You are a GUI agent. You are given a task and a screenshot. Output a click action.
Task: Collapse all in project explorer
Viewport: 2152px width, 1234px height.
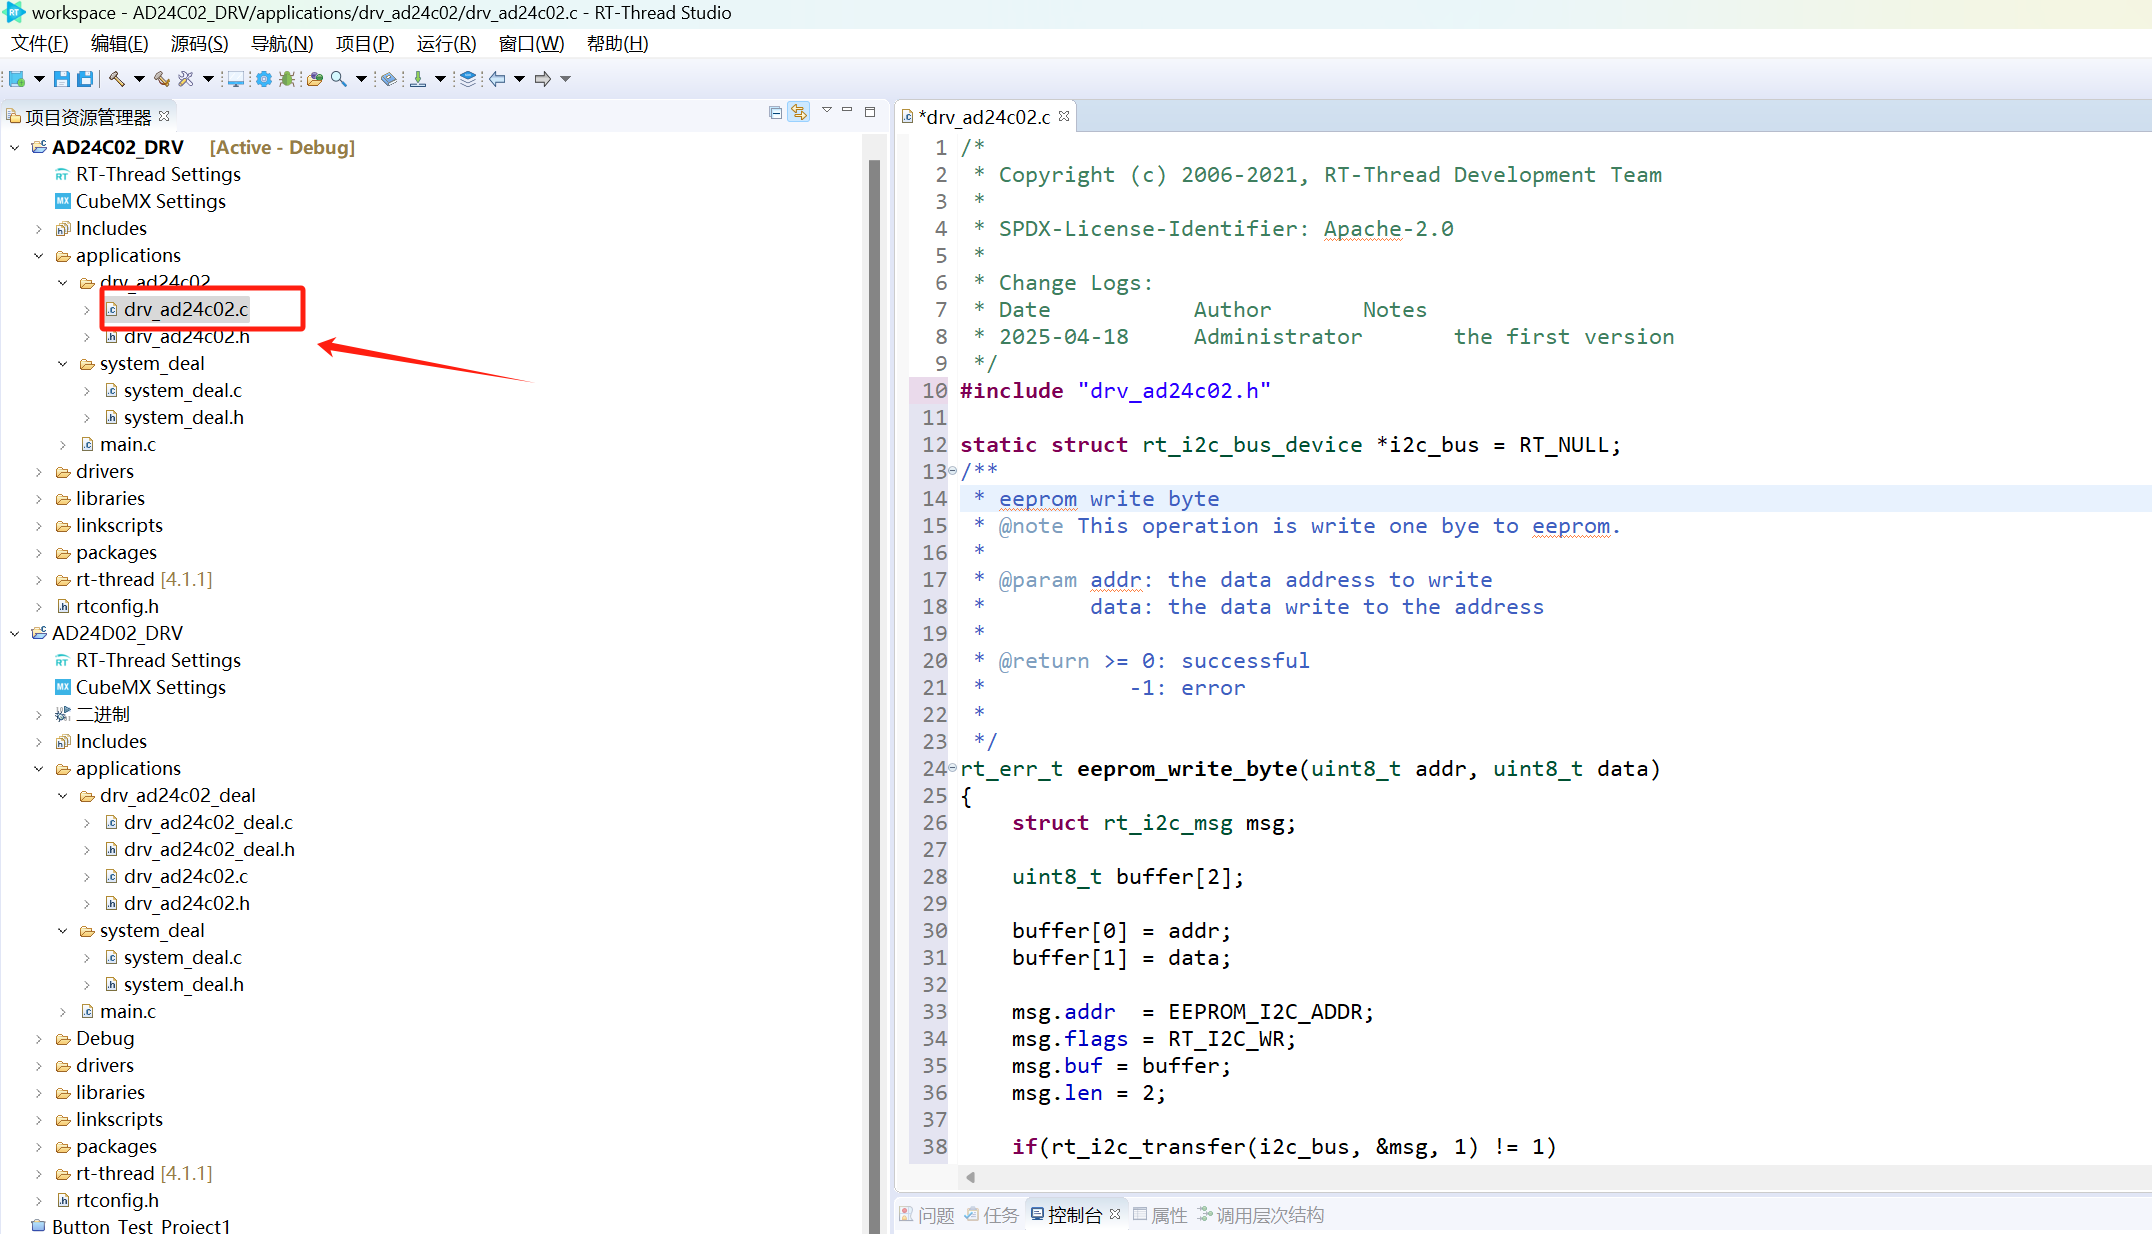pos(775,112)
